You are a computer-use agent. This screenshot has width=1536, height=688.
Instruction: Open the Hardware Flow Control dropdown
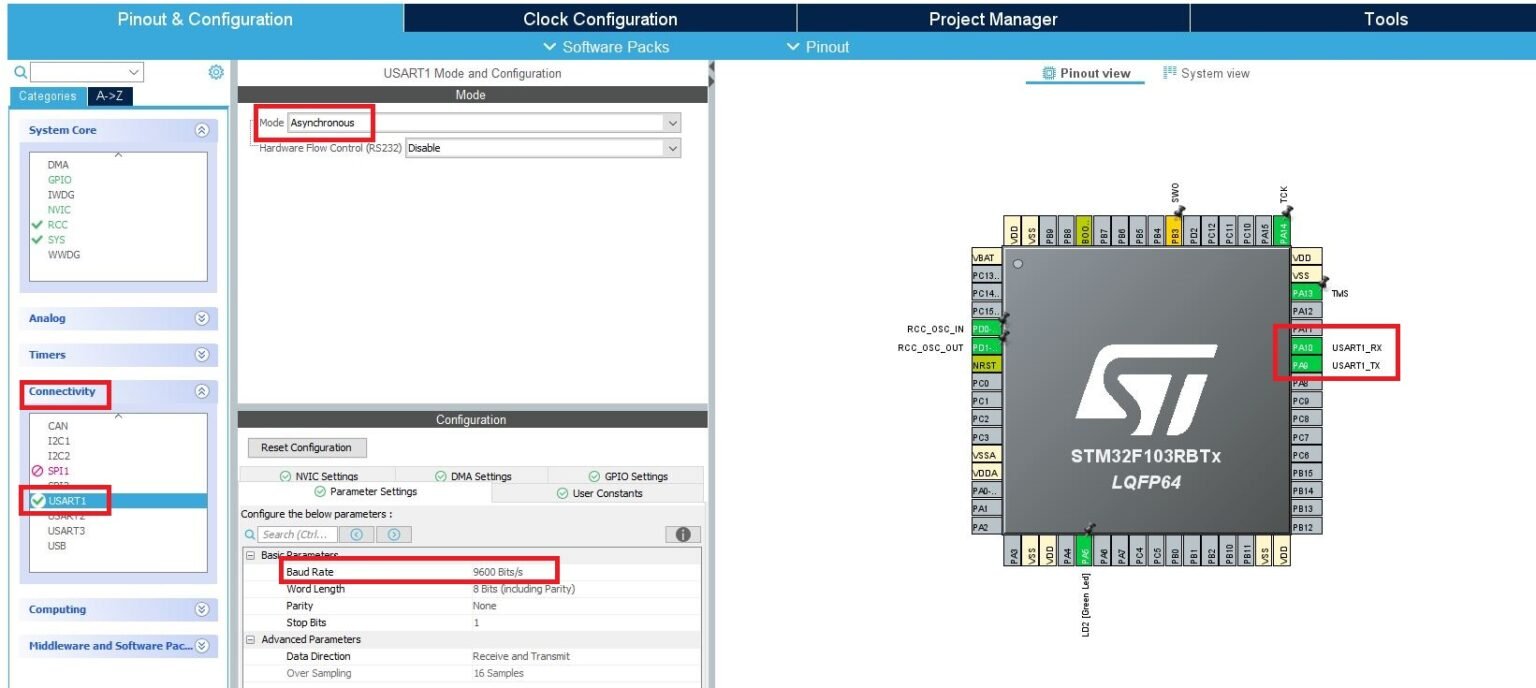[542, 148]
